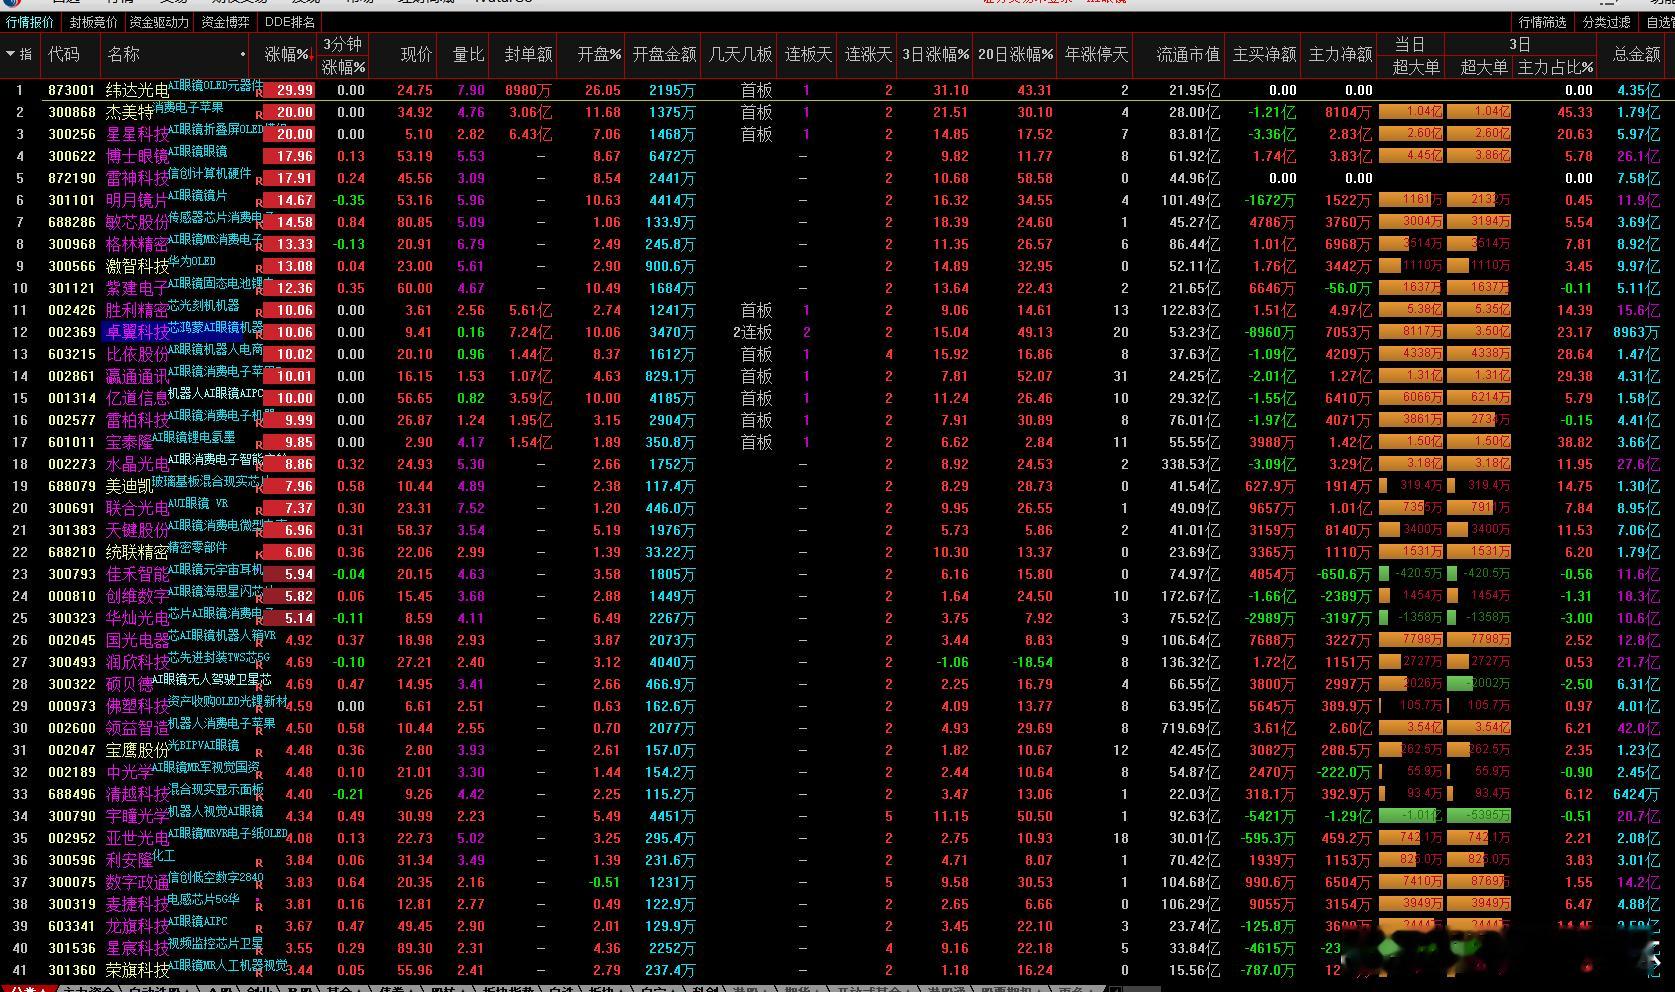Image resolution: width=1675 pixels, height=992 pixels.
Task: Sort by 3分钟涨幅% column header
Action: tap(343, 55)
